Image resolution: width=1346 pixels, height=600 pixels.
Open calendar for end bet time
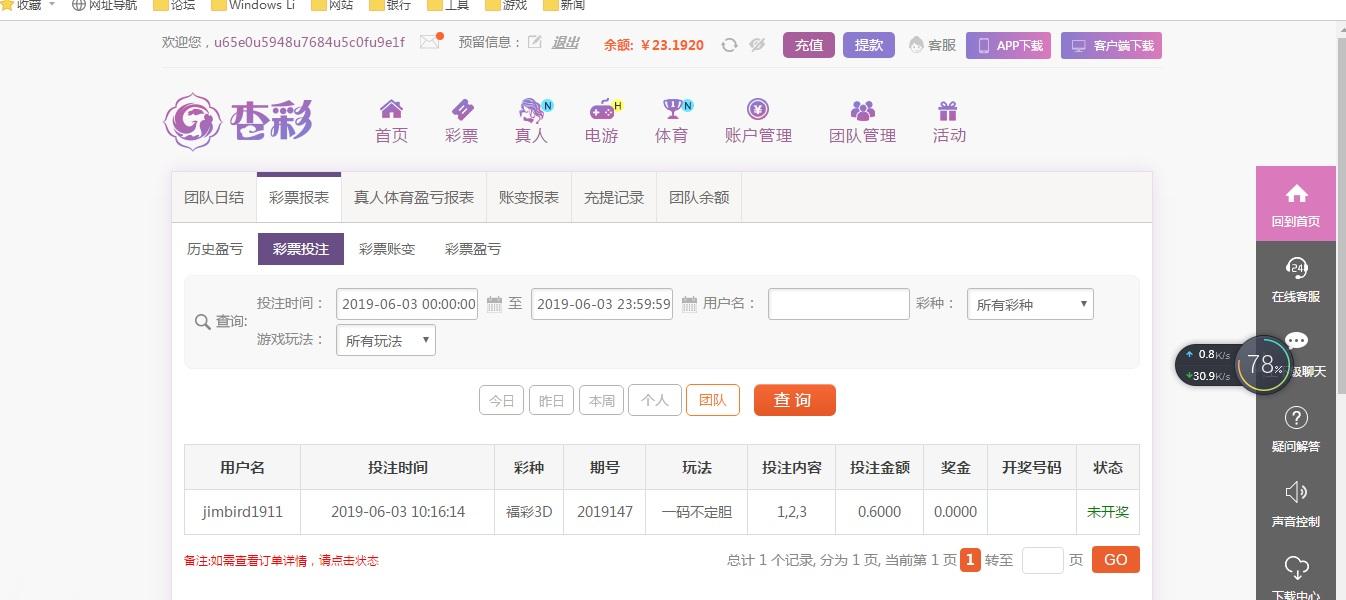tap(689, 304)
